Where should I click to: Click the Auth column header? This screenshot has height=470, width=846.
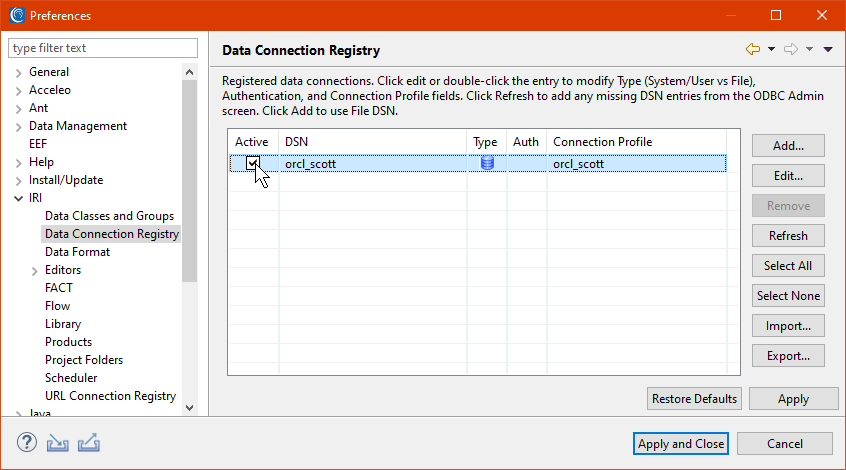(527, 142)
